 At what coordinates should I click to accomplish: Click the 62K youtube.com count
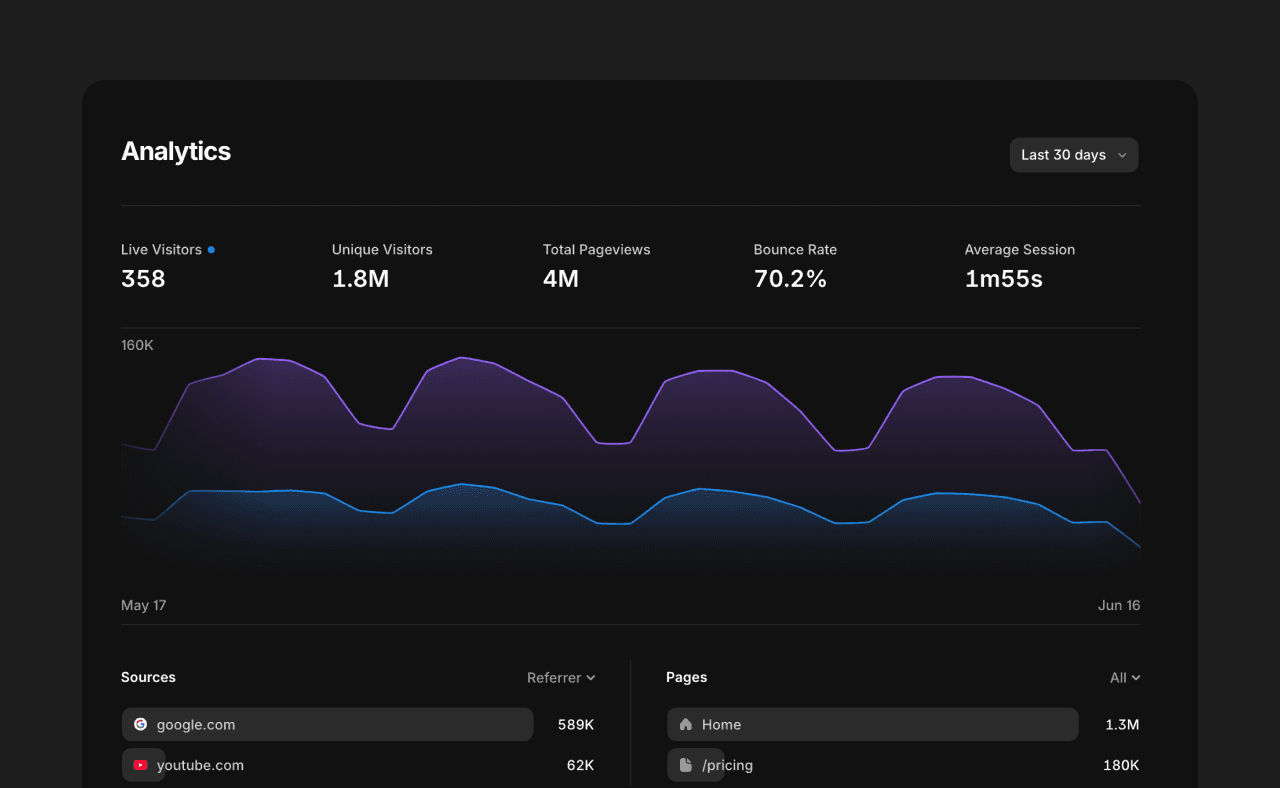[580, 765]
